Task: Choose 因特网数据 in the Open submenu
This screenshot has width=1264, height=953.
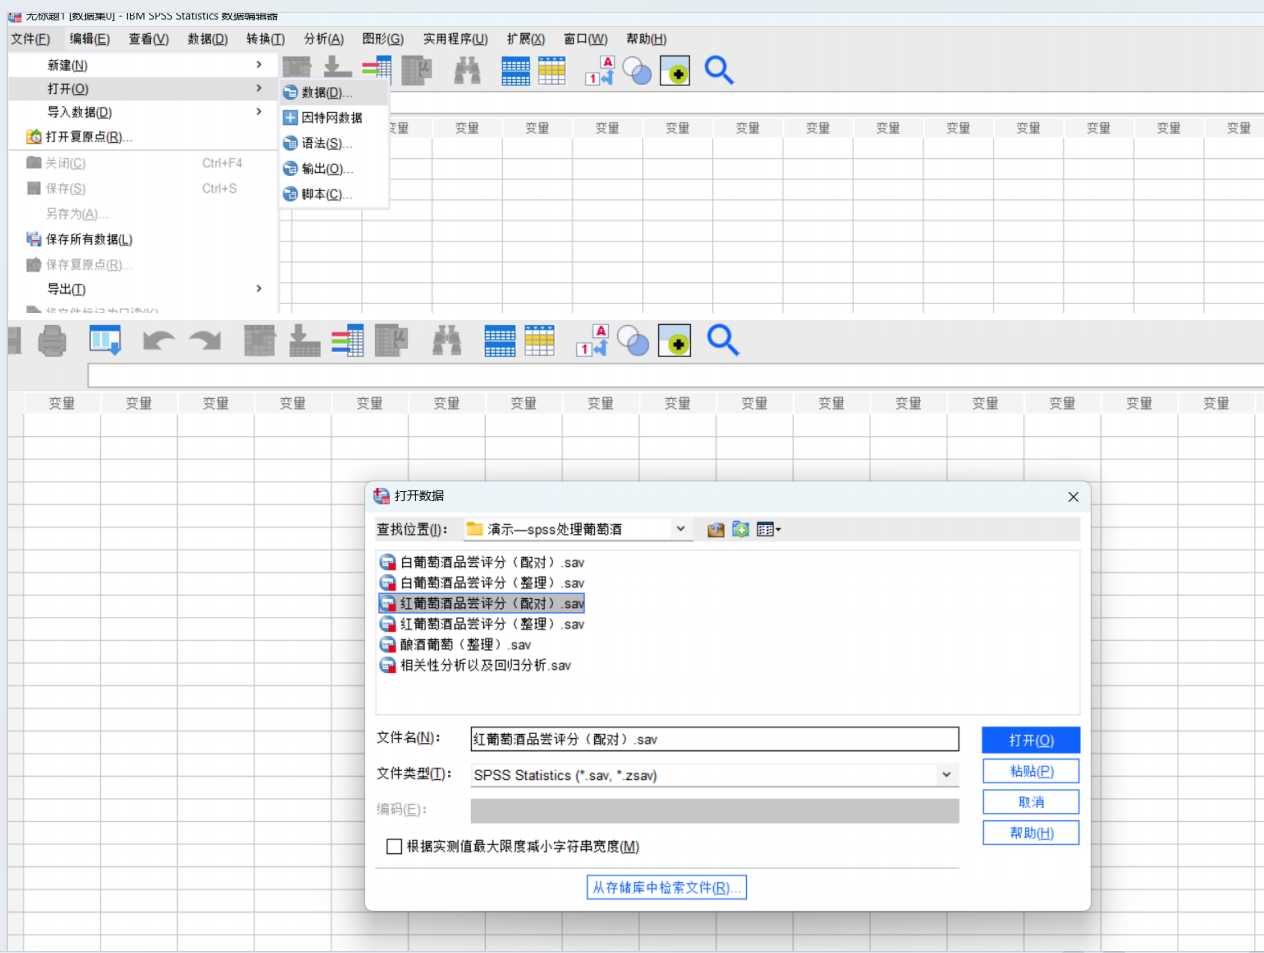Action: tap(333, 118)
